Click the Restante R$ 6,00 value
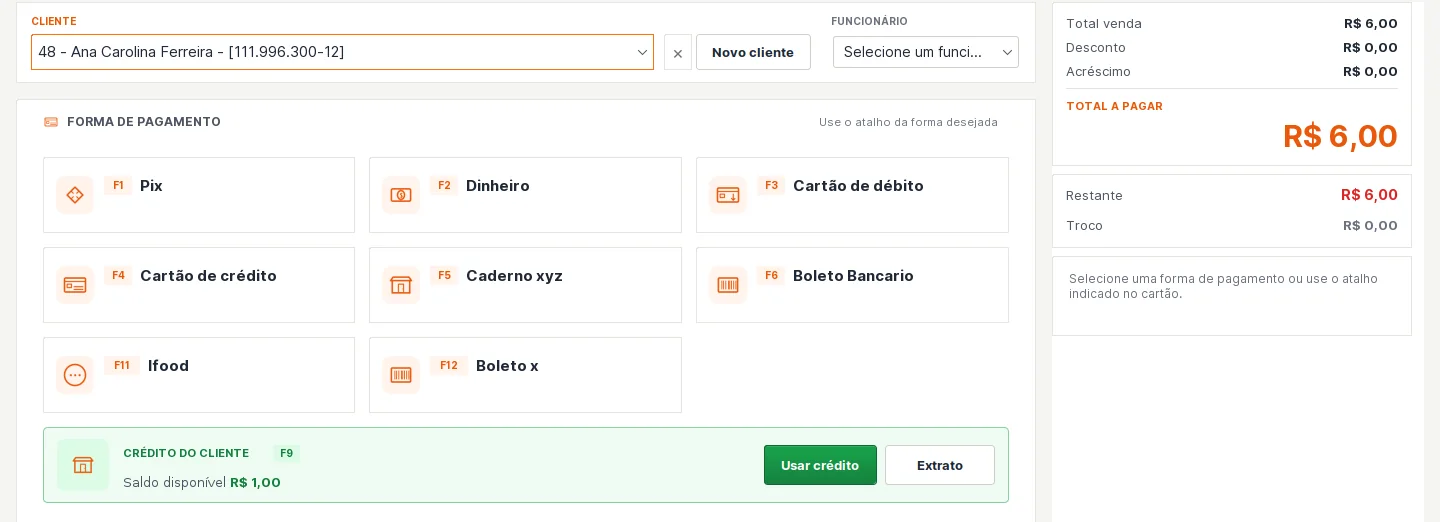This screenshot has width=1440, height=522. pos(1369,195)
